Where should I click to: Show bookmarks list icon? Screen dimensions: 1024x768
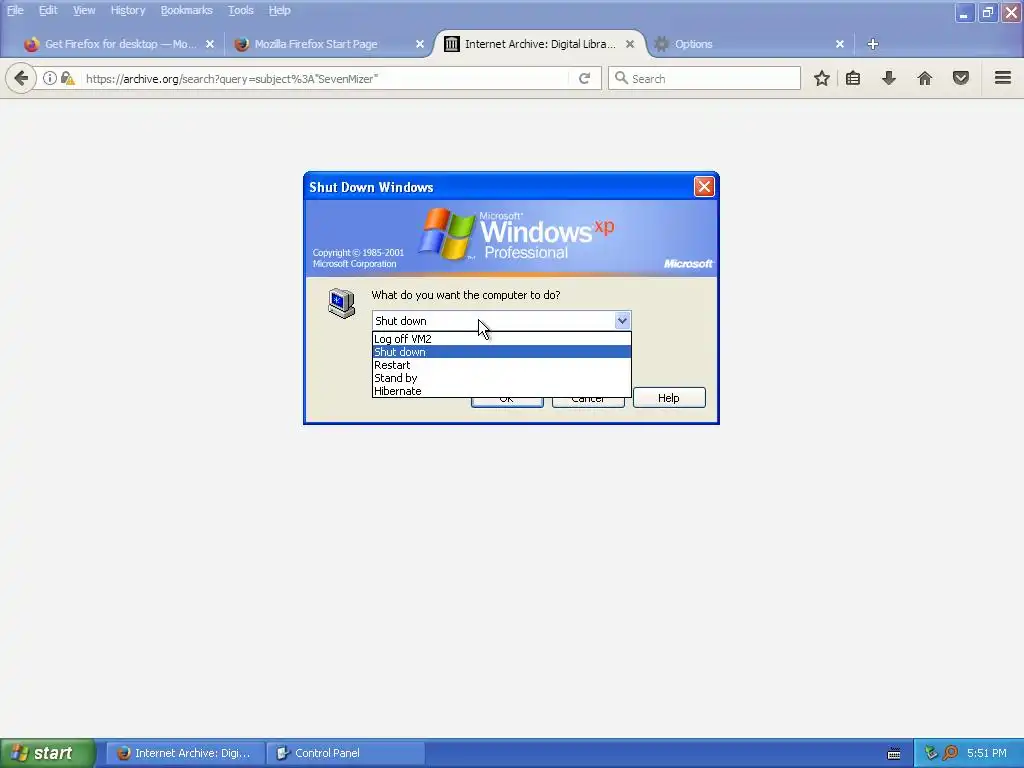tap(853, 78)
